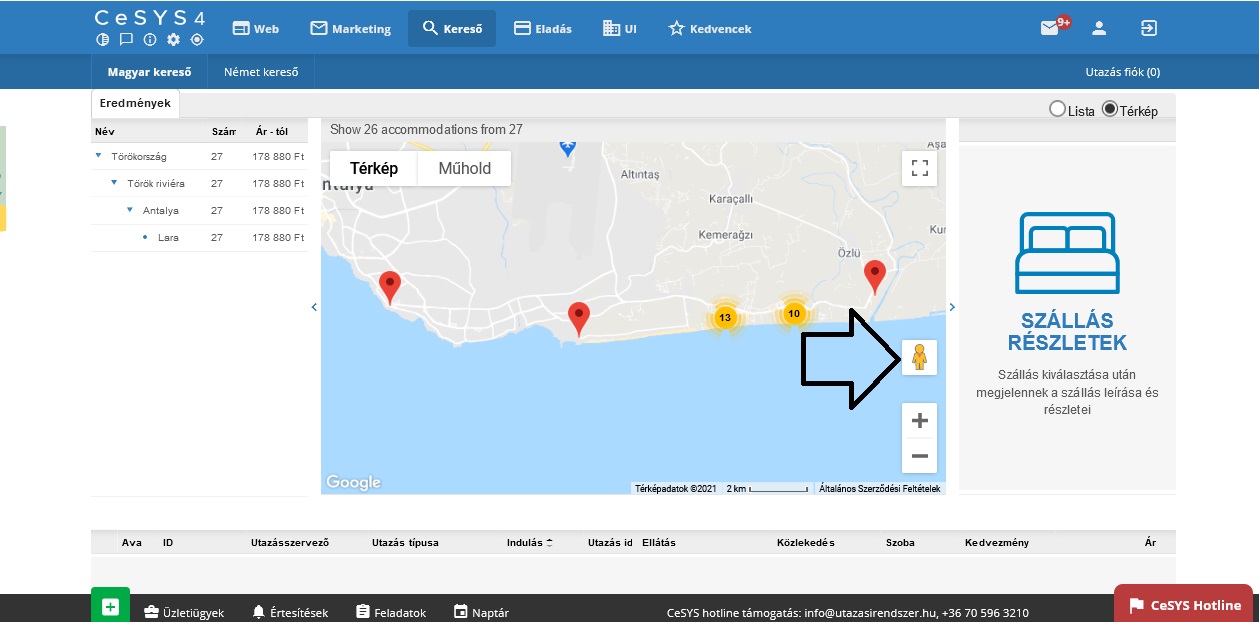Click the Utazás típusa column header
The height and width of the screenshot is (622, 1259).
point(405,543)
